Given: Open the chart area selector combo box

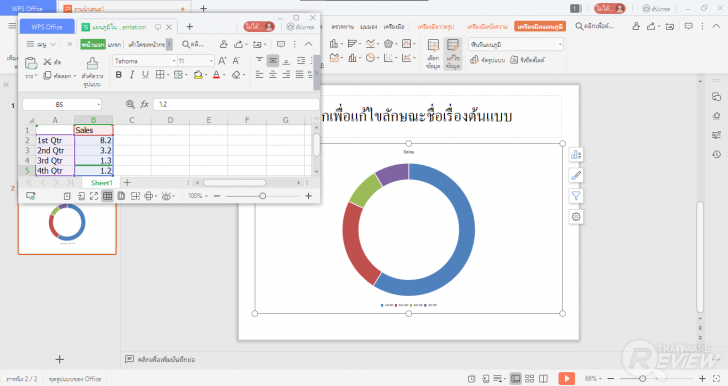Looking at the screenshot, I should pos(516,44).
